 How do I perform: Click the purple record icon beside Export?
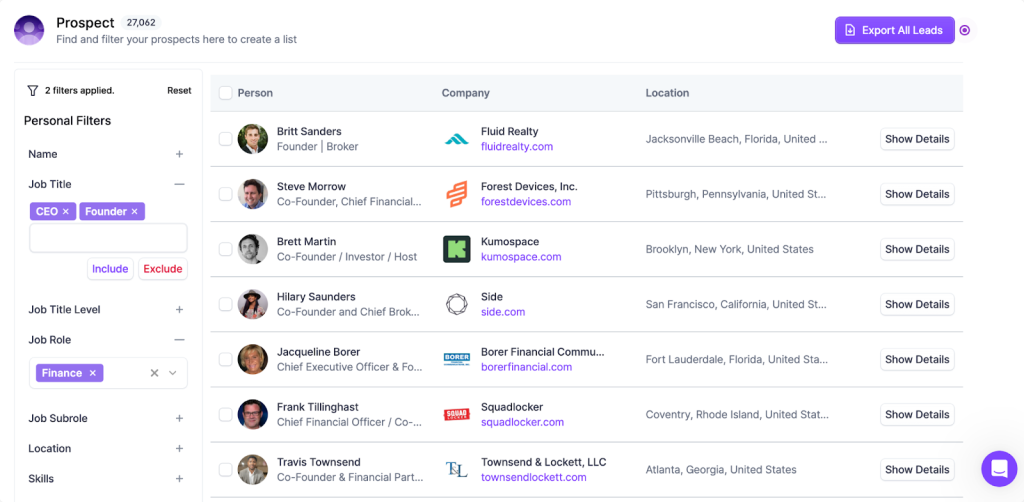pyautogui.click(x=965, y=30)
